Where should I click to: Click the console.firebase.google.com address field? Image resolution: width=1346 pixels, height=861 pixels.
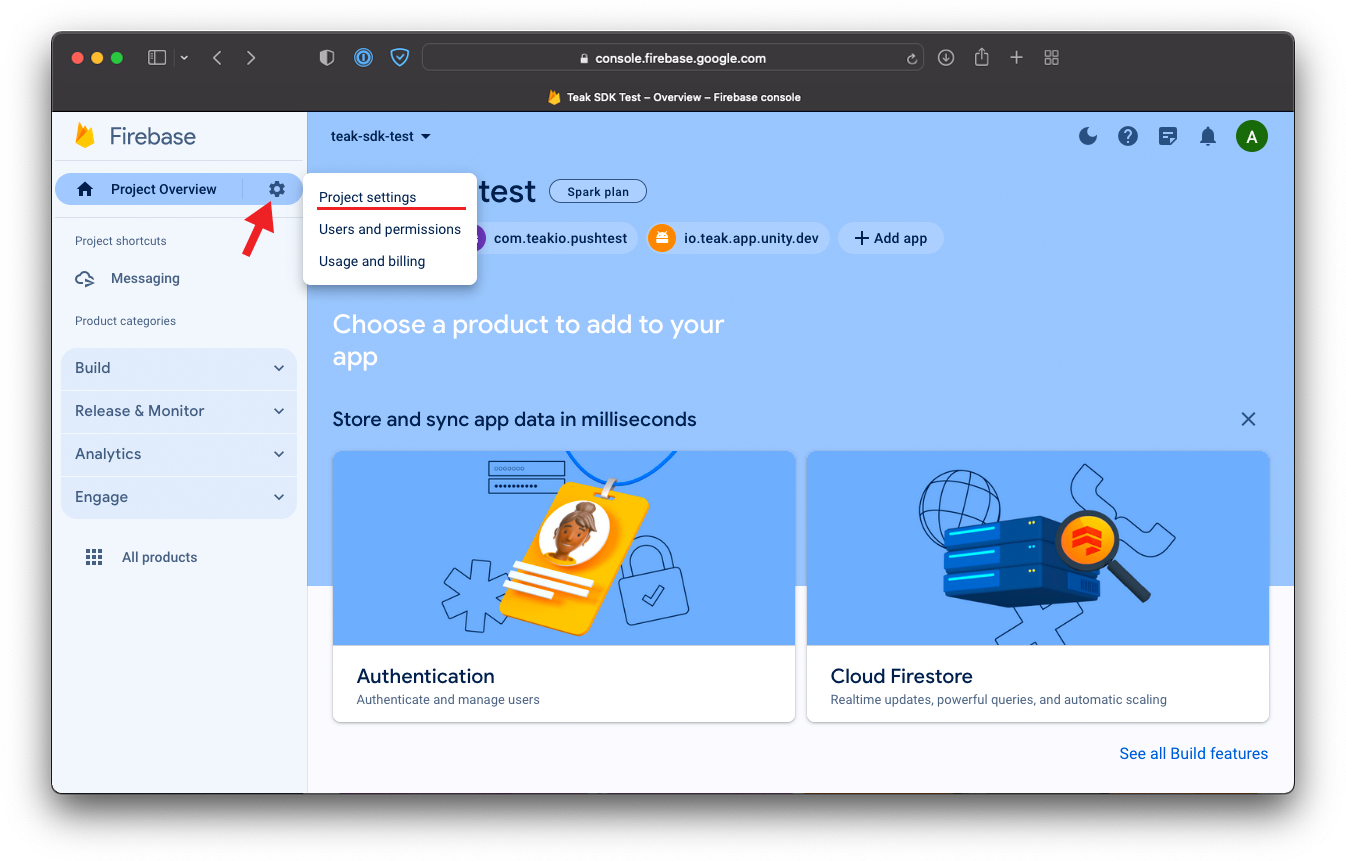click(673, 58)
